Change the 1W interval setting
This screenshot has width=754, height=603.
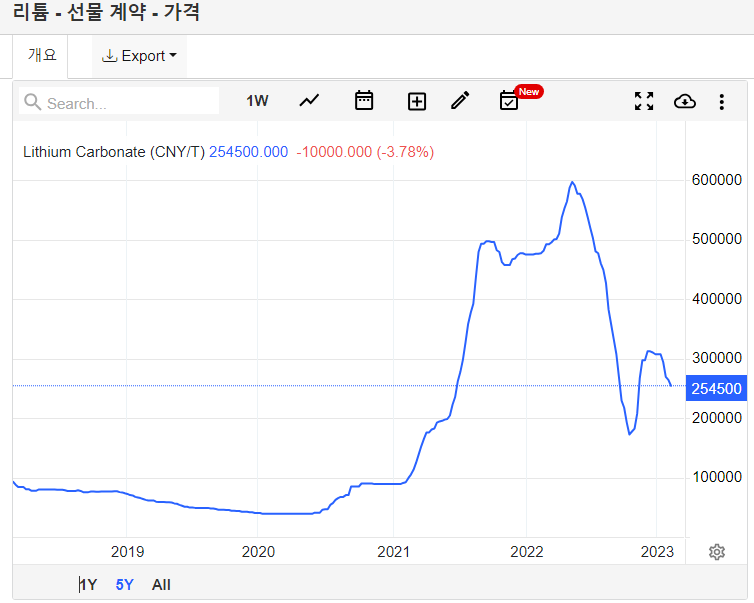257,101
